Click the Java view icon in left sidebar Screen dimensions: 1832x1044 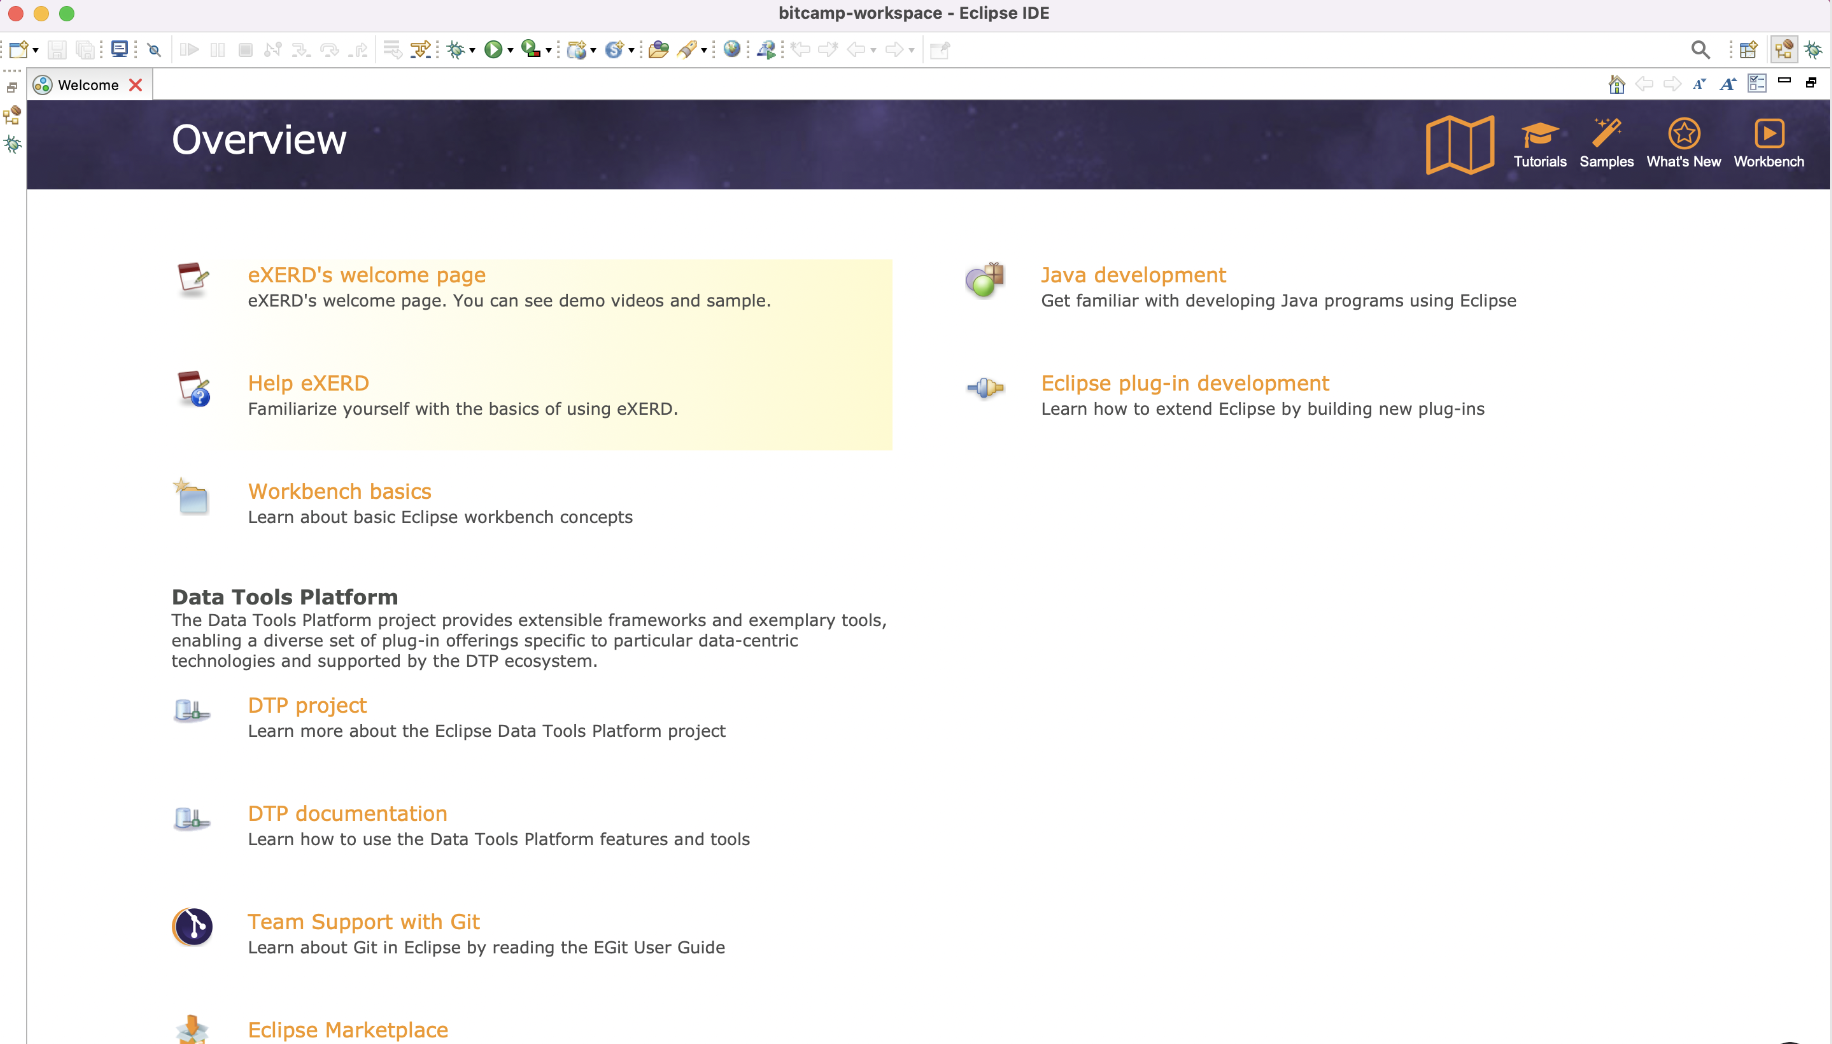[x=12, y=115]
